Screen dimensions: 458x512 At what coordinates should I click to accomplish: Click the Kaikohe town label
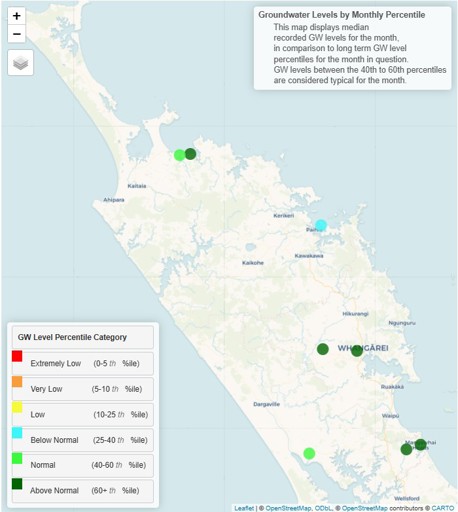pyautogui.click(x=253, y=263)
